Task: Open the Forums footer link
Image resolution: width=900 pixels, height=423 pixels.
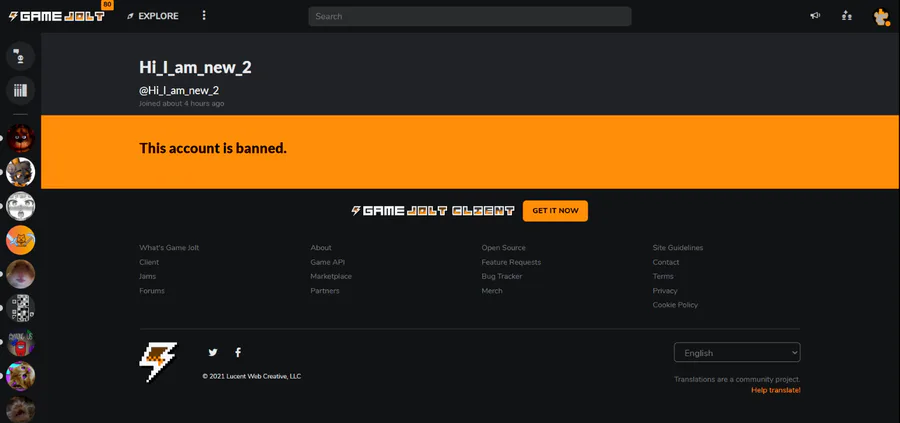Action: (x=152, y=291)
